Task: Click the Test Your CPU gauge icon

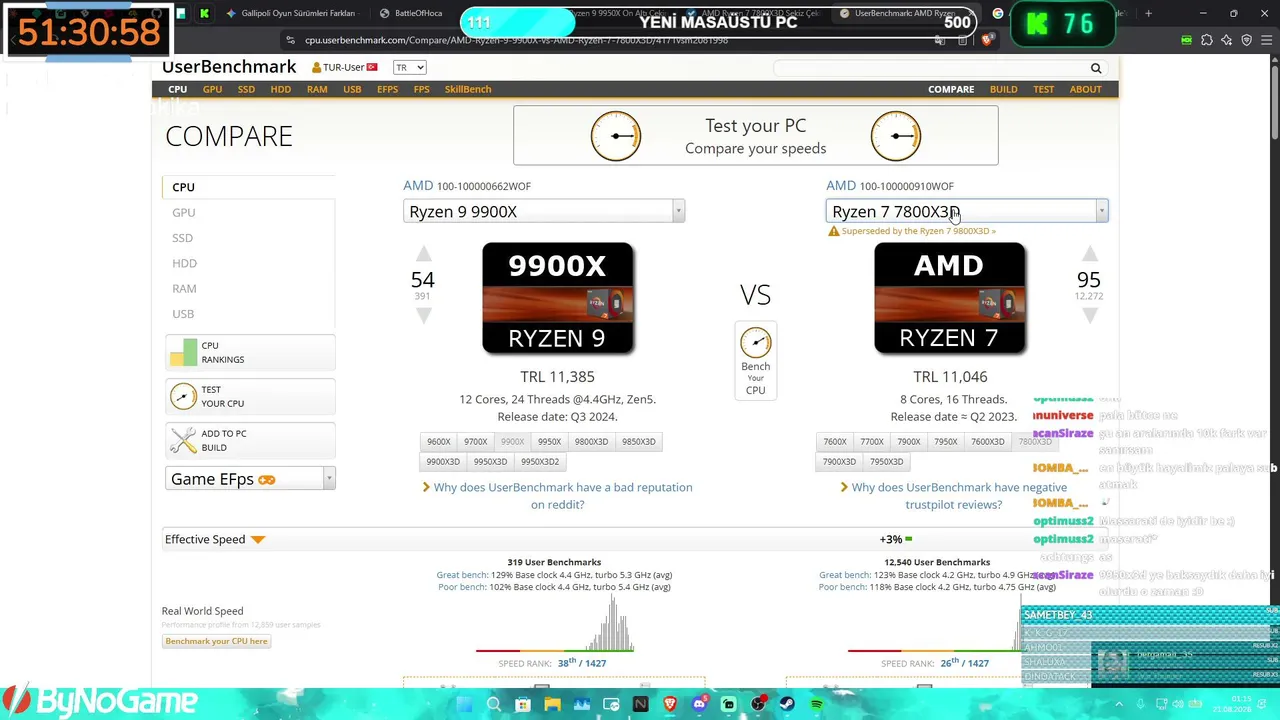Action: coord(183,396)
